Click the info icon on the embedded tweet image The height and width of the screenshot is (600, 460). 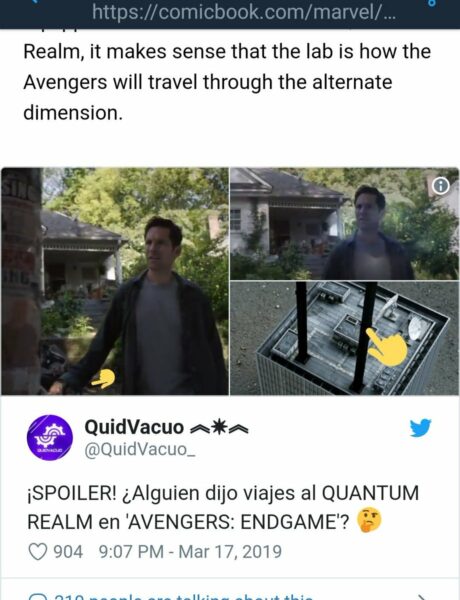tap(441, 186)
